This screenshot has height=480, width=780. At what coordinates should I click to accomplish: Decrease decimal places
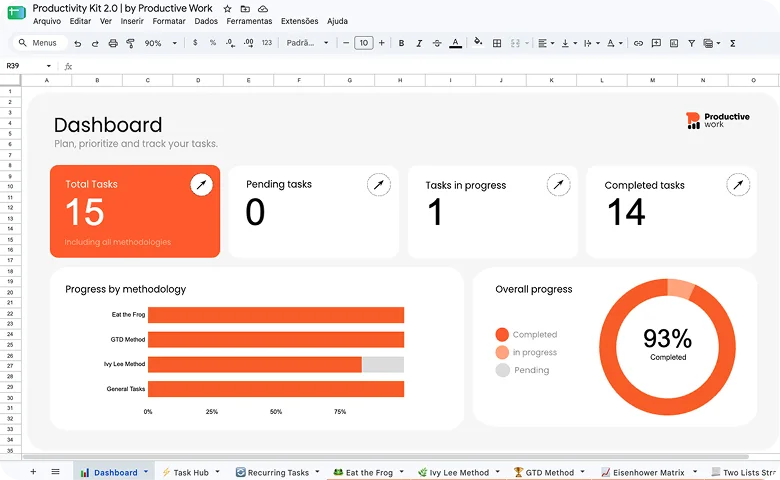tap(230, 43)
